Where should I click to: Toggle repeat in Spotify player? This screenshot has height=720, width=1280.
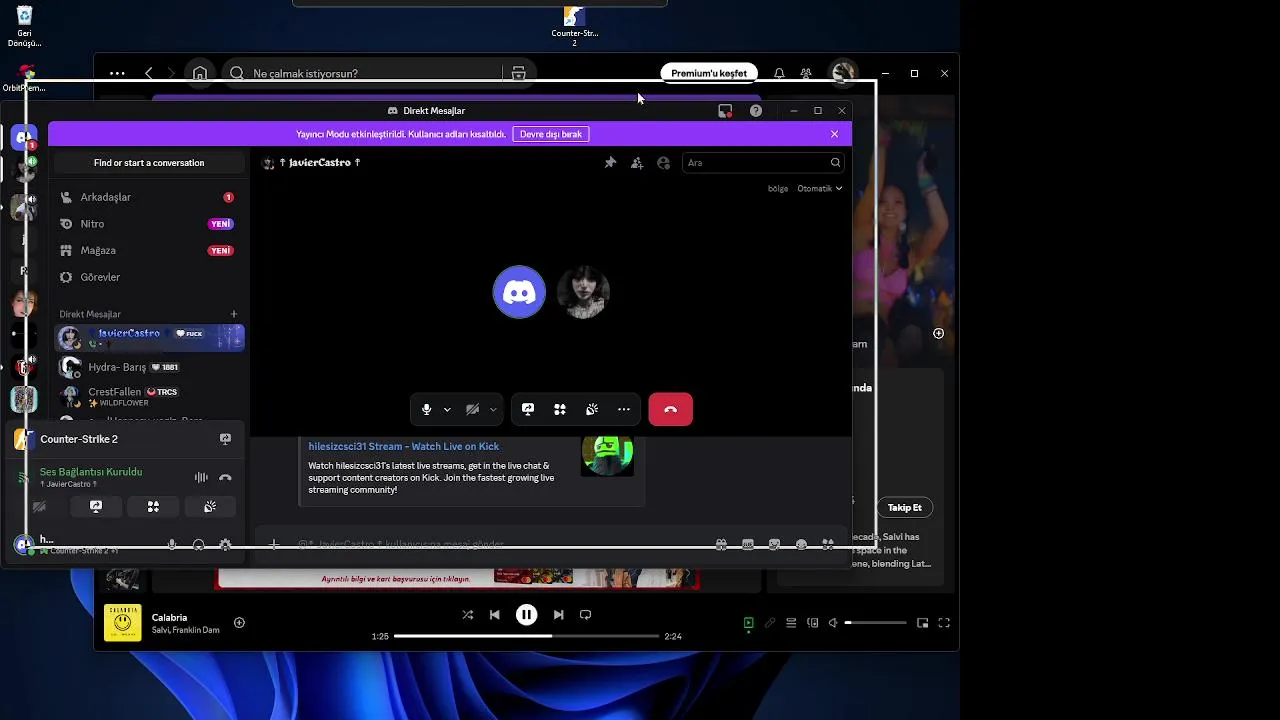(x=586, y=615)
